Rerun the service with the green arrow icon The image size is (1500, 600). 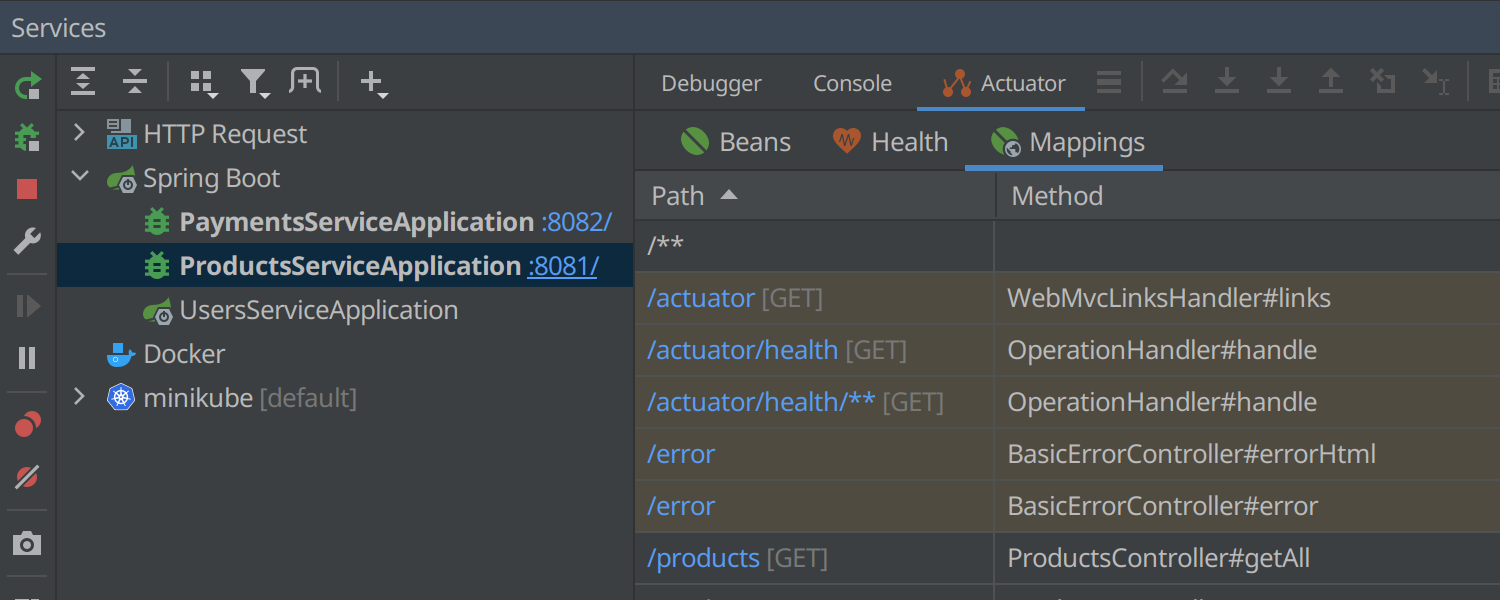(x=27, y=86)
